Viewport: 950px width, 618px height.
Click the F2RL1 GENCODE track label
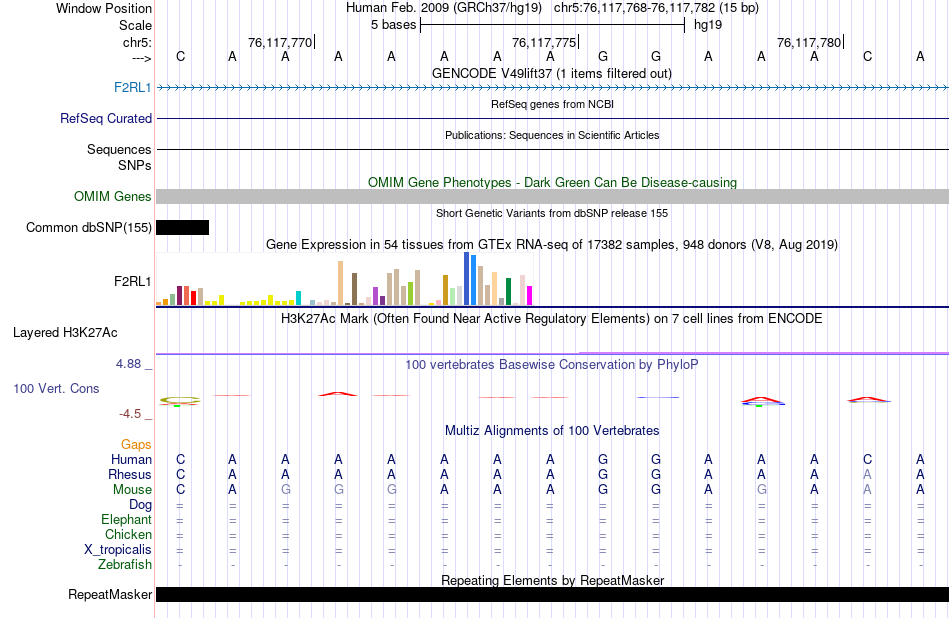[133, 87]
